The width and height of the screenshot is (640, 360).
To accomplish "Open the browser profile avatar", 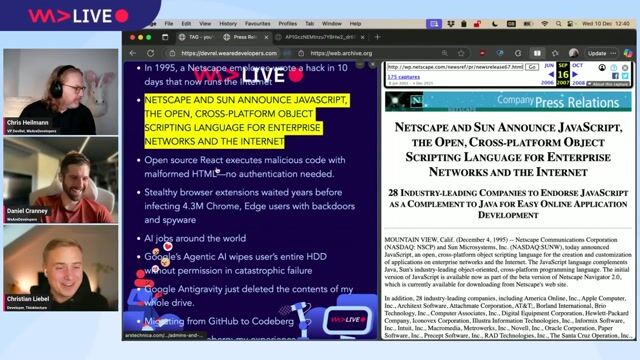I will pos(573,53).
